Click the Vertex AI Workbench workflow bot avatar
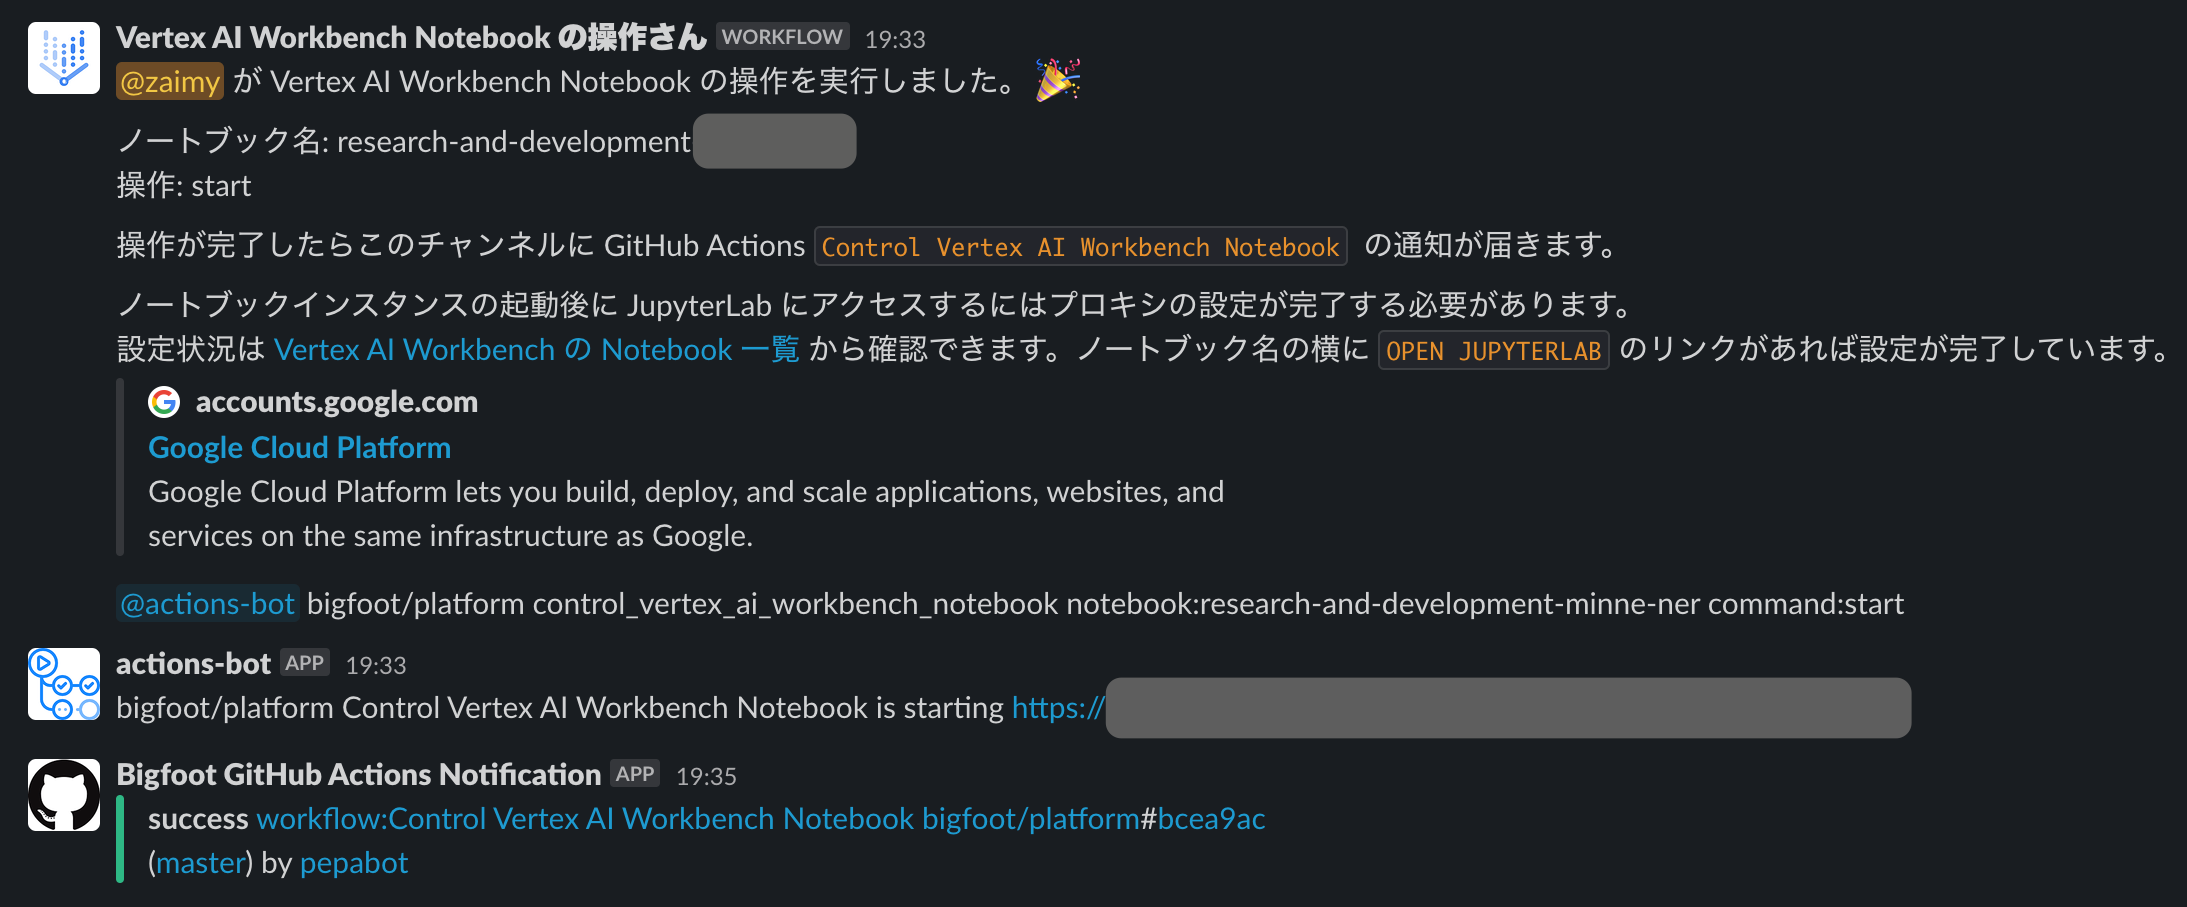 (62, 57)
